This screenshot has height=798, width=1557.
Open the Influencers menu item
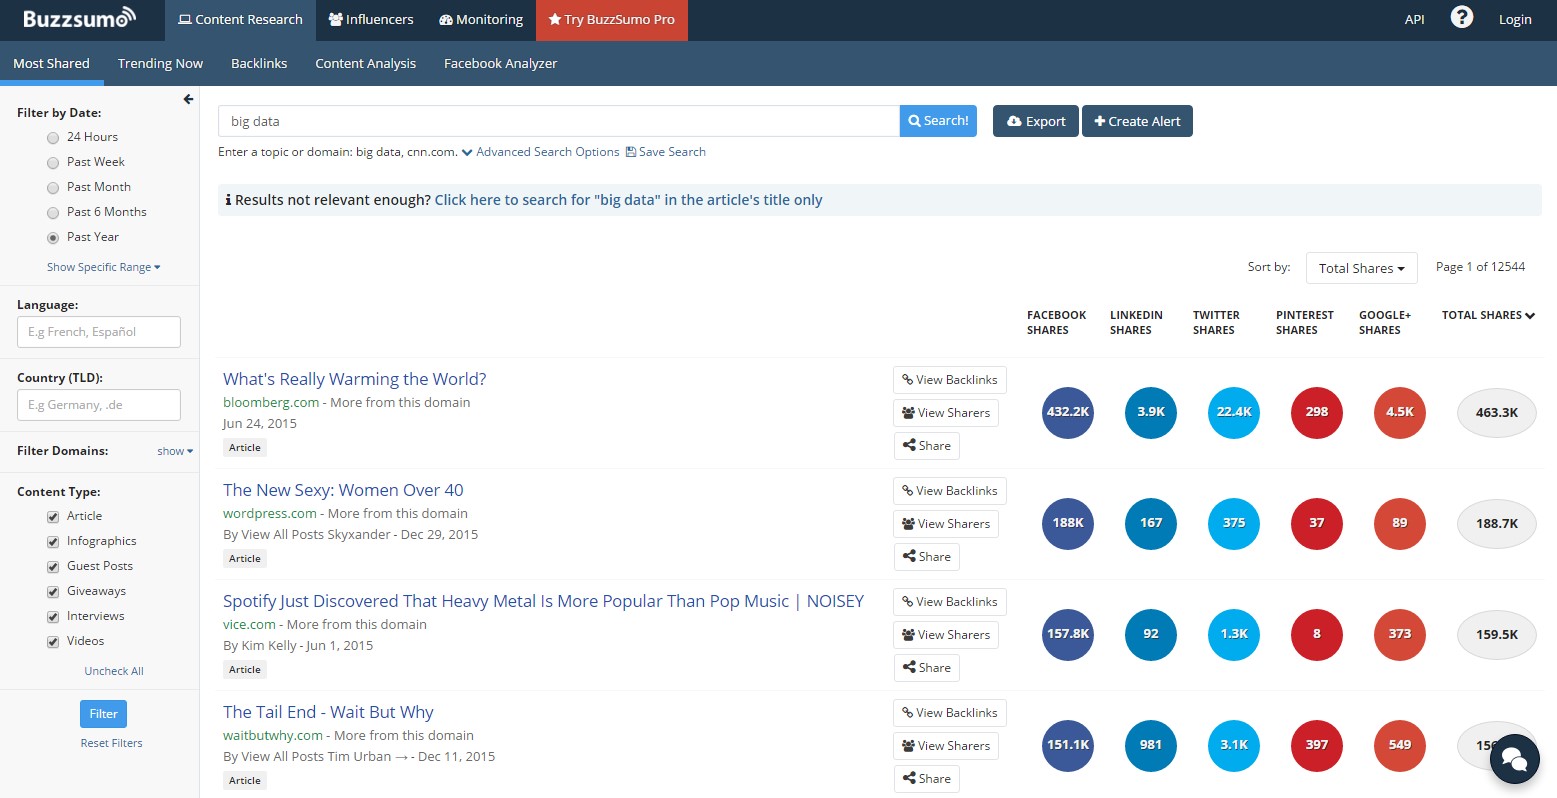(x=370, y=20)
